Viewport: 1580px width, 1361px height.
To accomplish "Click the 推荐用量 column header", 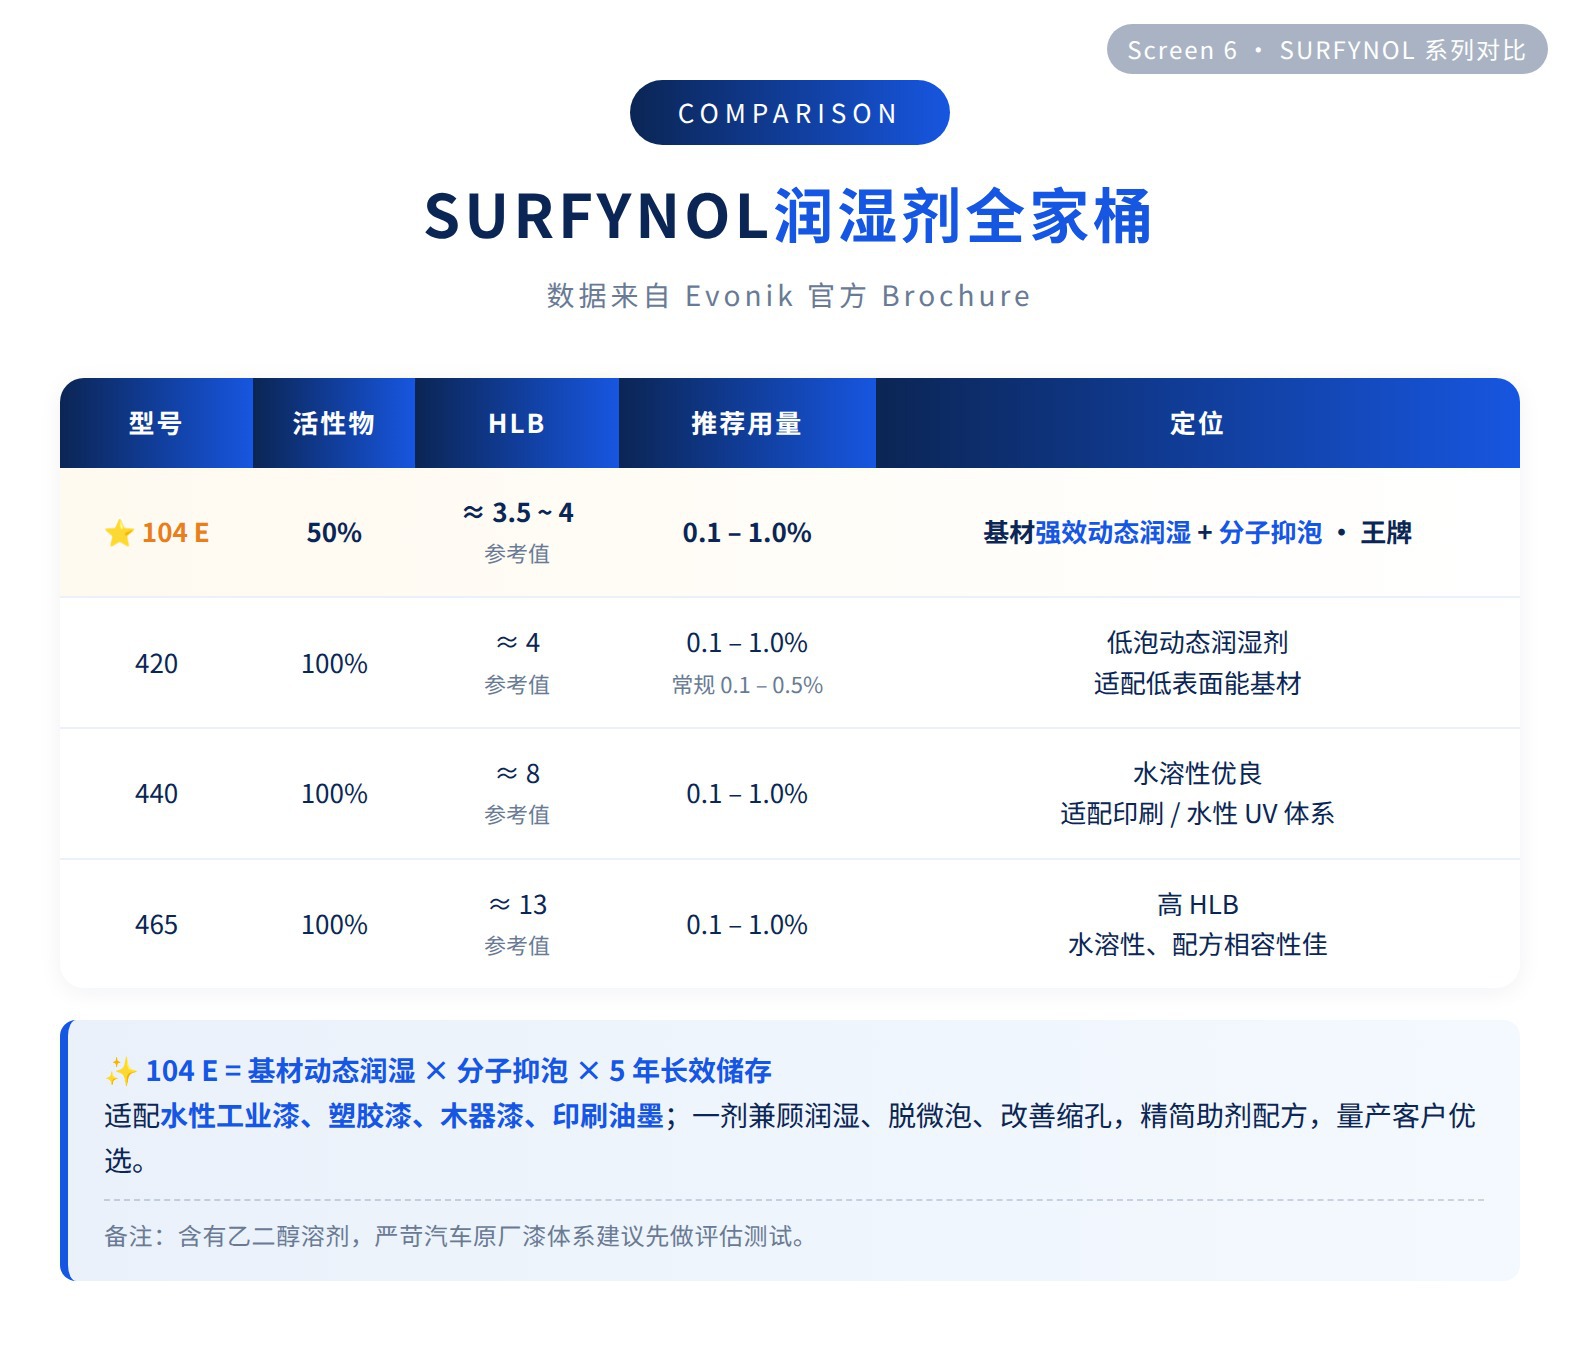I will tap(747, 423).
